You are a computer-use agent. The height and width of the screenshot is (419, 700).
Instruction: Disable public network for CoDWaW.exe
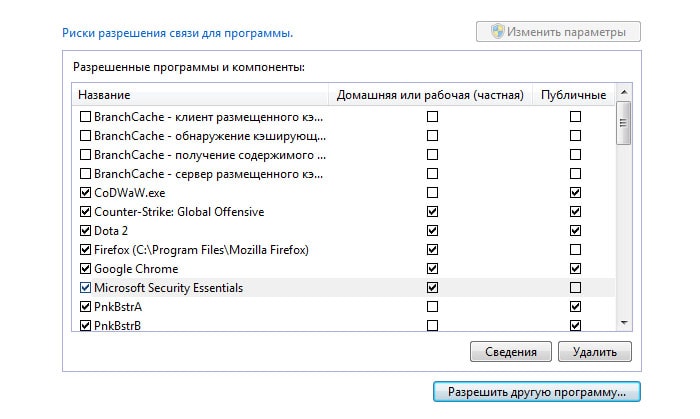coord(575,193)
